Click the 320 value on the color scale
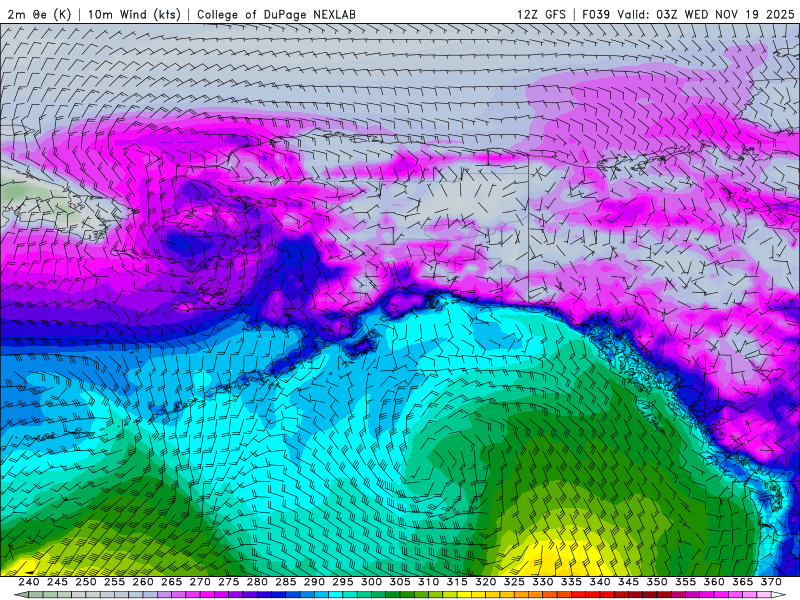 tap(486, 582)
